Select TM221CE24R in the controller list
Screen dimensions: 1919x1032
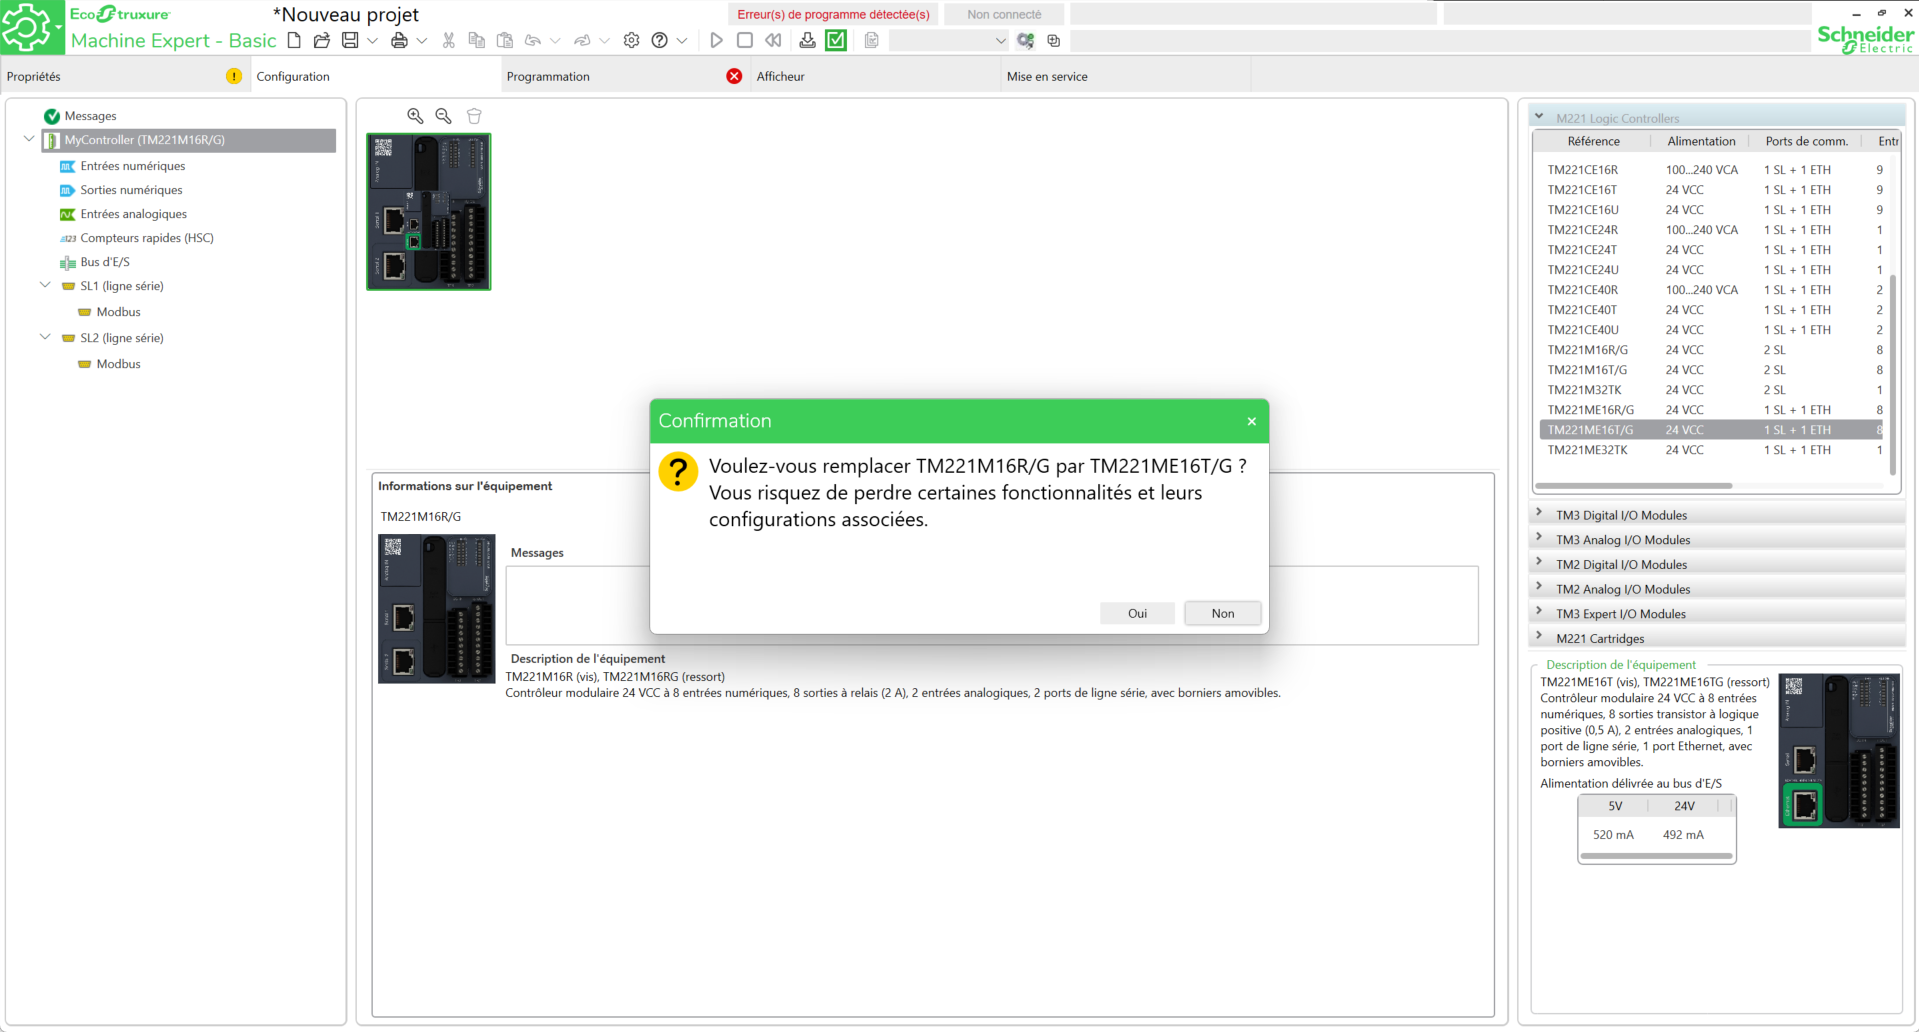tap(1583, 230)
